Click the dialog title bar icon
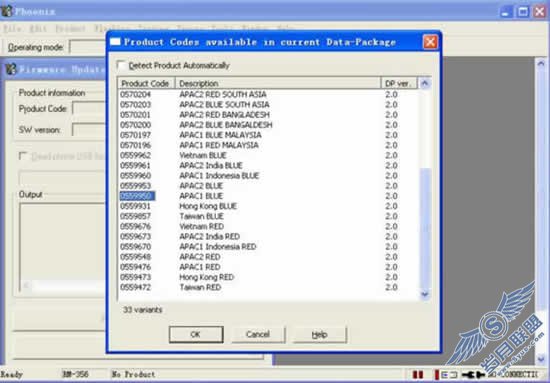Image resolution: width=550 pixels, height=383 pixels. [x=115, y=42]
